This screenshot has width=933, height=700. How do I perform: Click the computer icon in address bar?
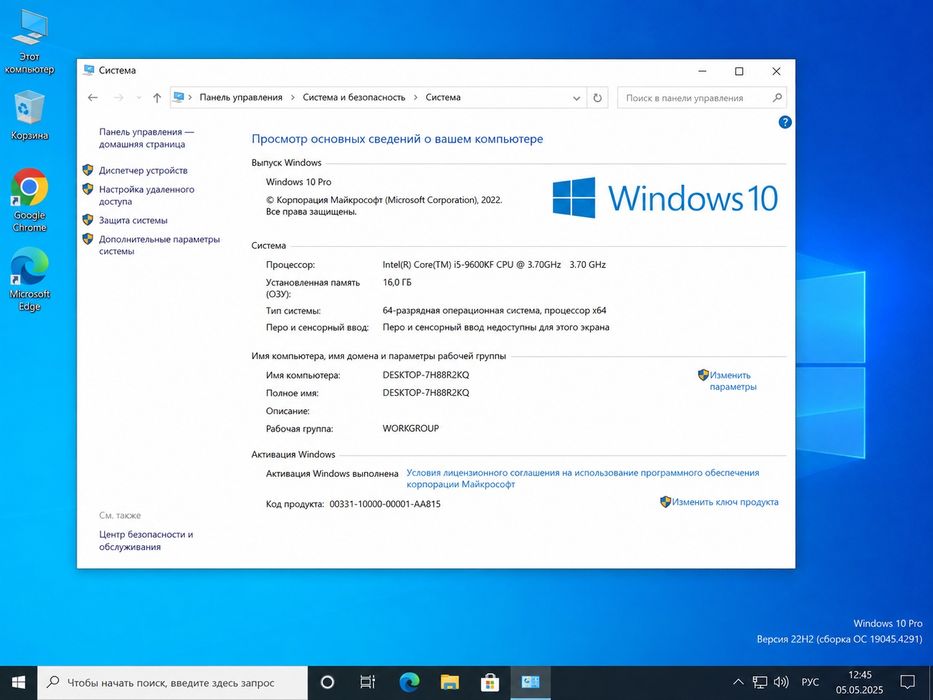click(x=178, y=97)
